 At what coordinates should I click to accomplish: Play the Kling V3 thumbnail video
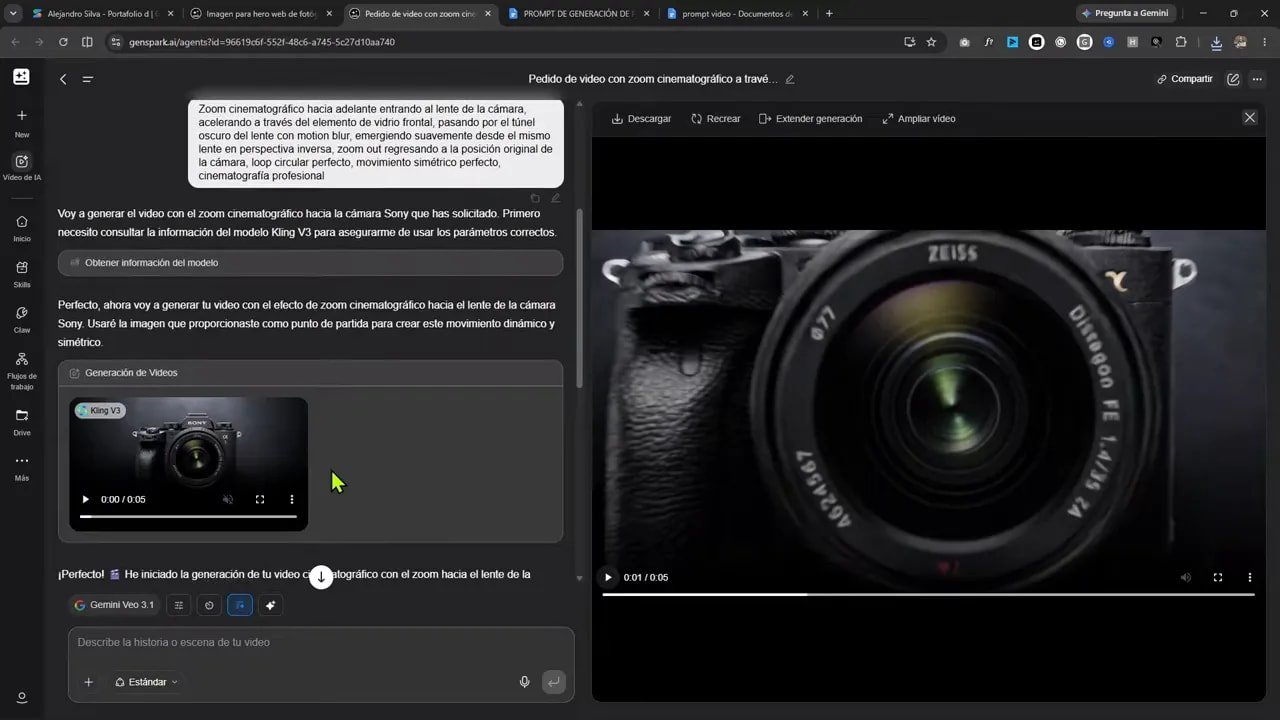85,499
